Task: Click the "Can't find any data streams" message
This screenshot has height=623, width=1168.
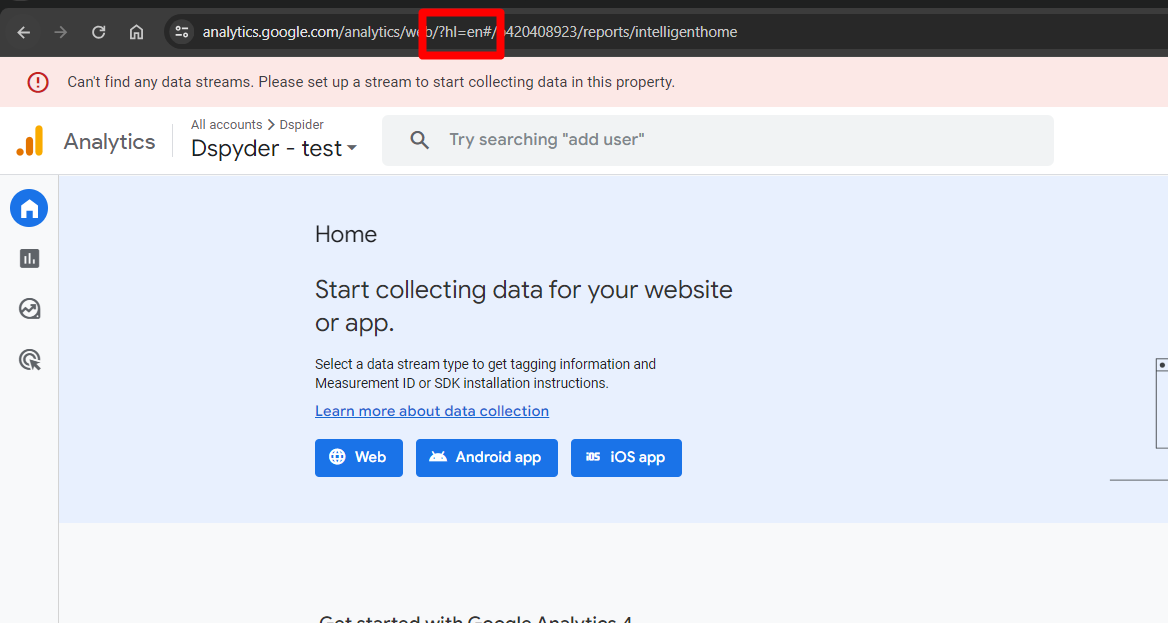Action: 371,82
